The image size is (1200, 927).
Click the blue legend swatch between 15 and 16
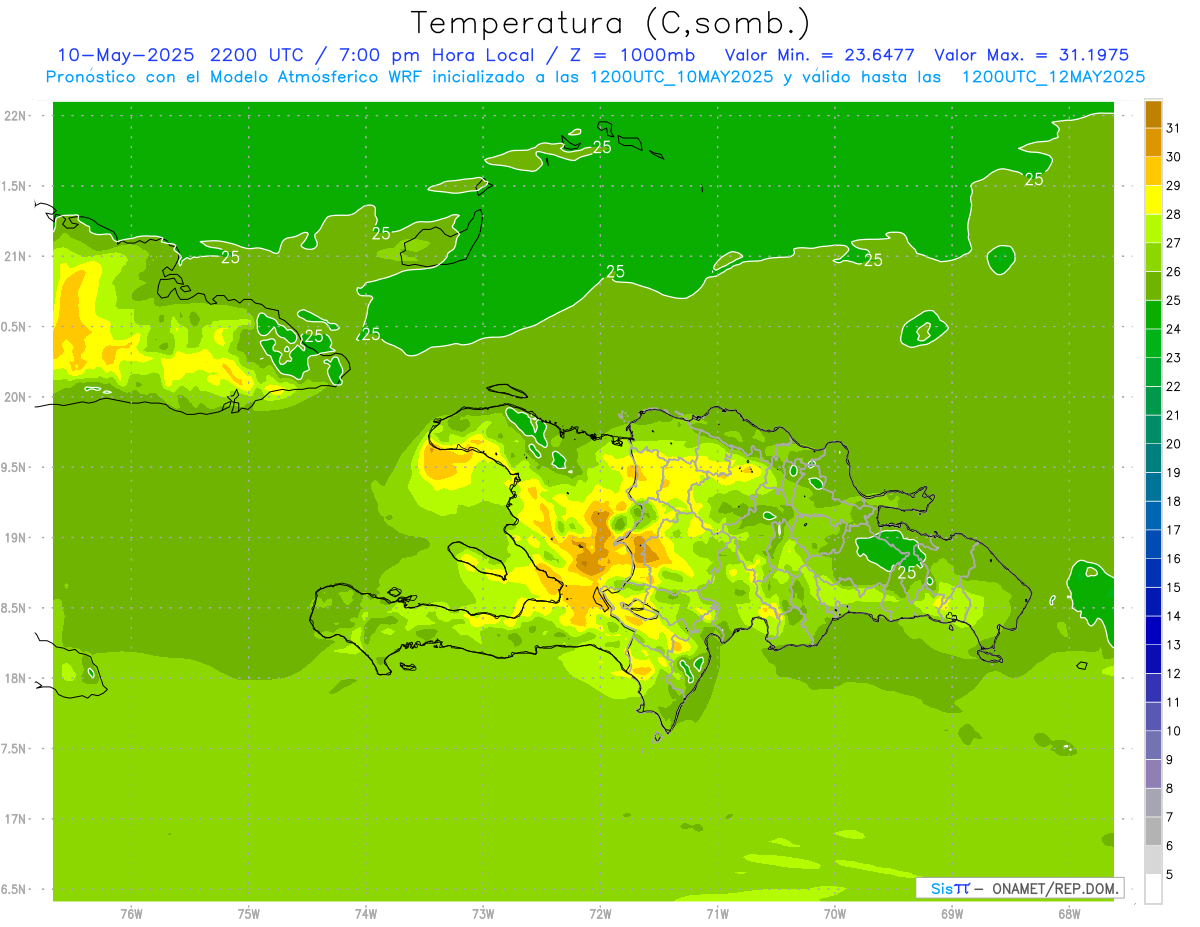pos(1153,573)
